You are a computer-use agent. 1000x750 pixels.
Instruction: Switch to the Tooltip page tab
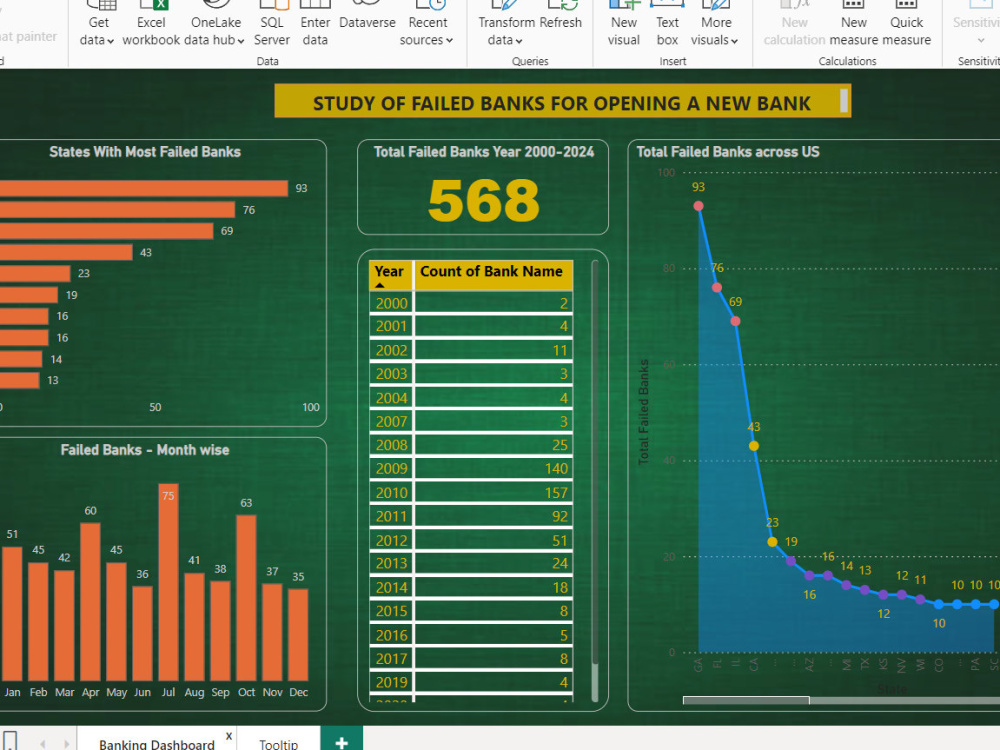click(278, 743)
